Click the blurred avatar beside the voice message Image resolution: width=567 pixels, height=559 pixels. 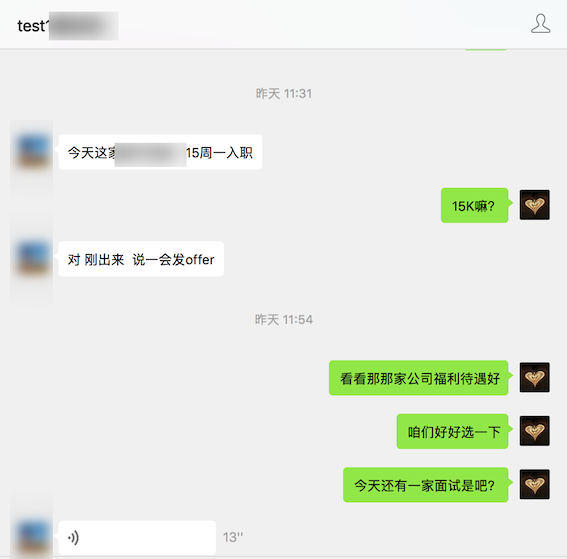(x=33, y=538)
